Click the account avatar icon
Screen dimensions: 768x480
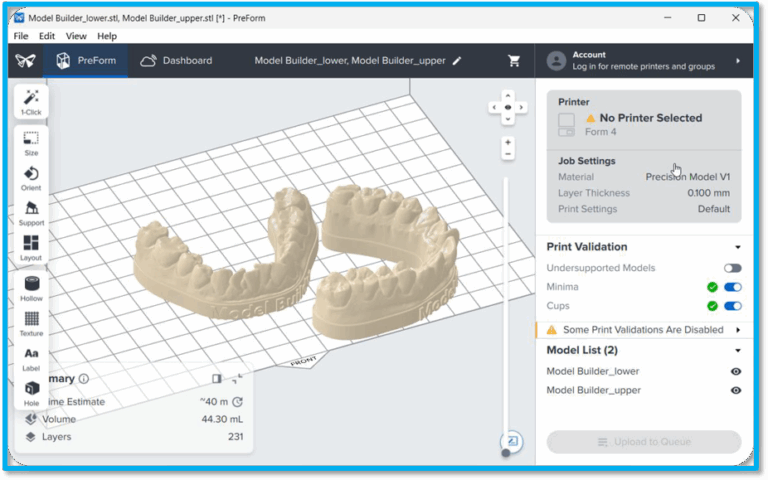coord(556,61)
